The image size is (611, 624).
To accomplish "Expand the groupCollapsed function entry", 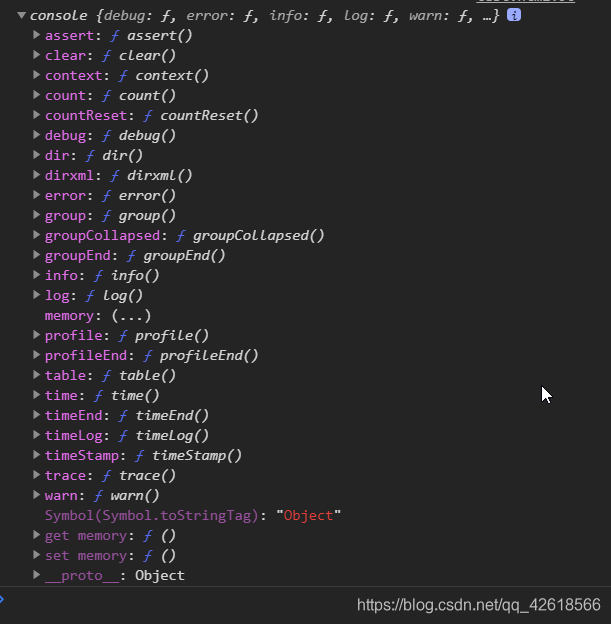I will click(36, 235).
